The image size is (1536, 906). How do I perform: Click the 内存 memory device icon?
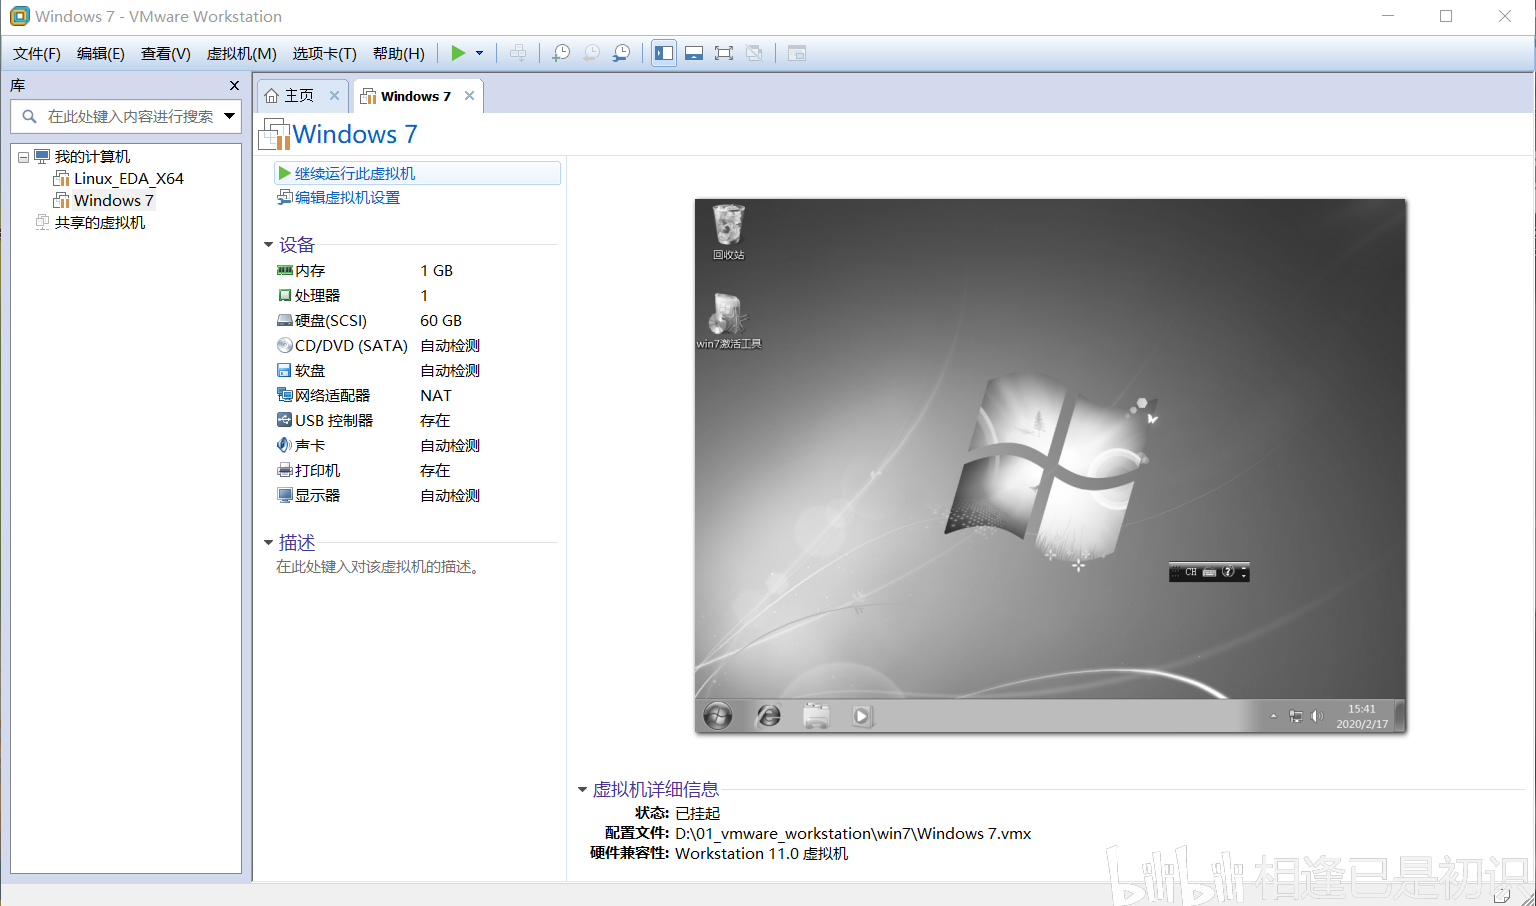point(285,270)
